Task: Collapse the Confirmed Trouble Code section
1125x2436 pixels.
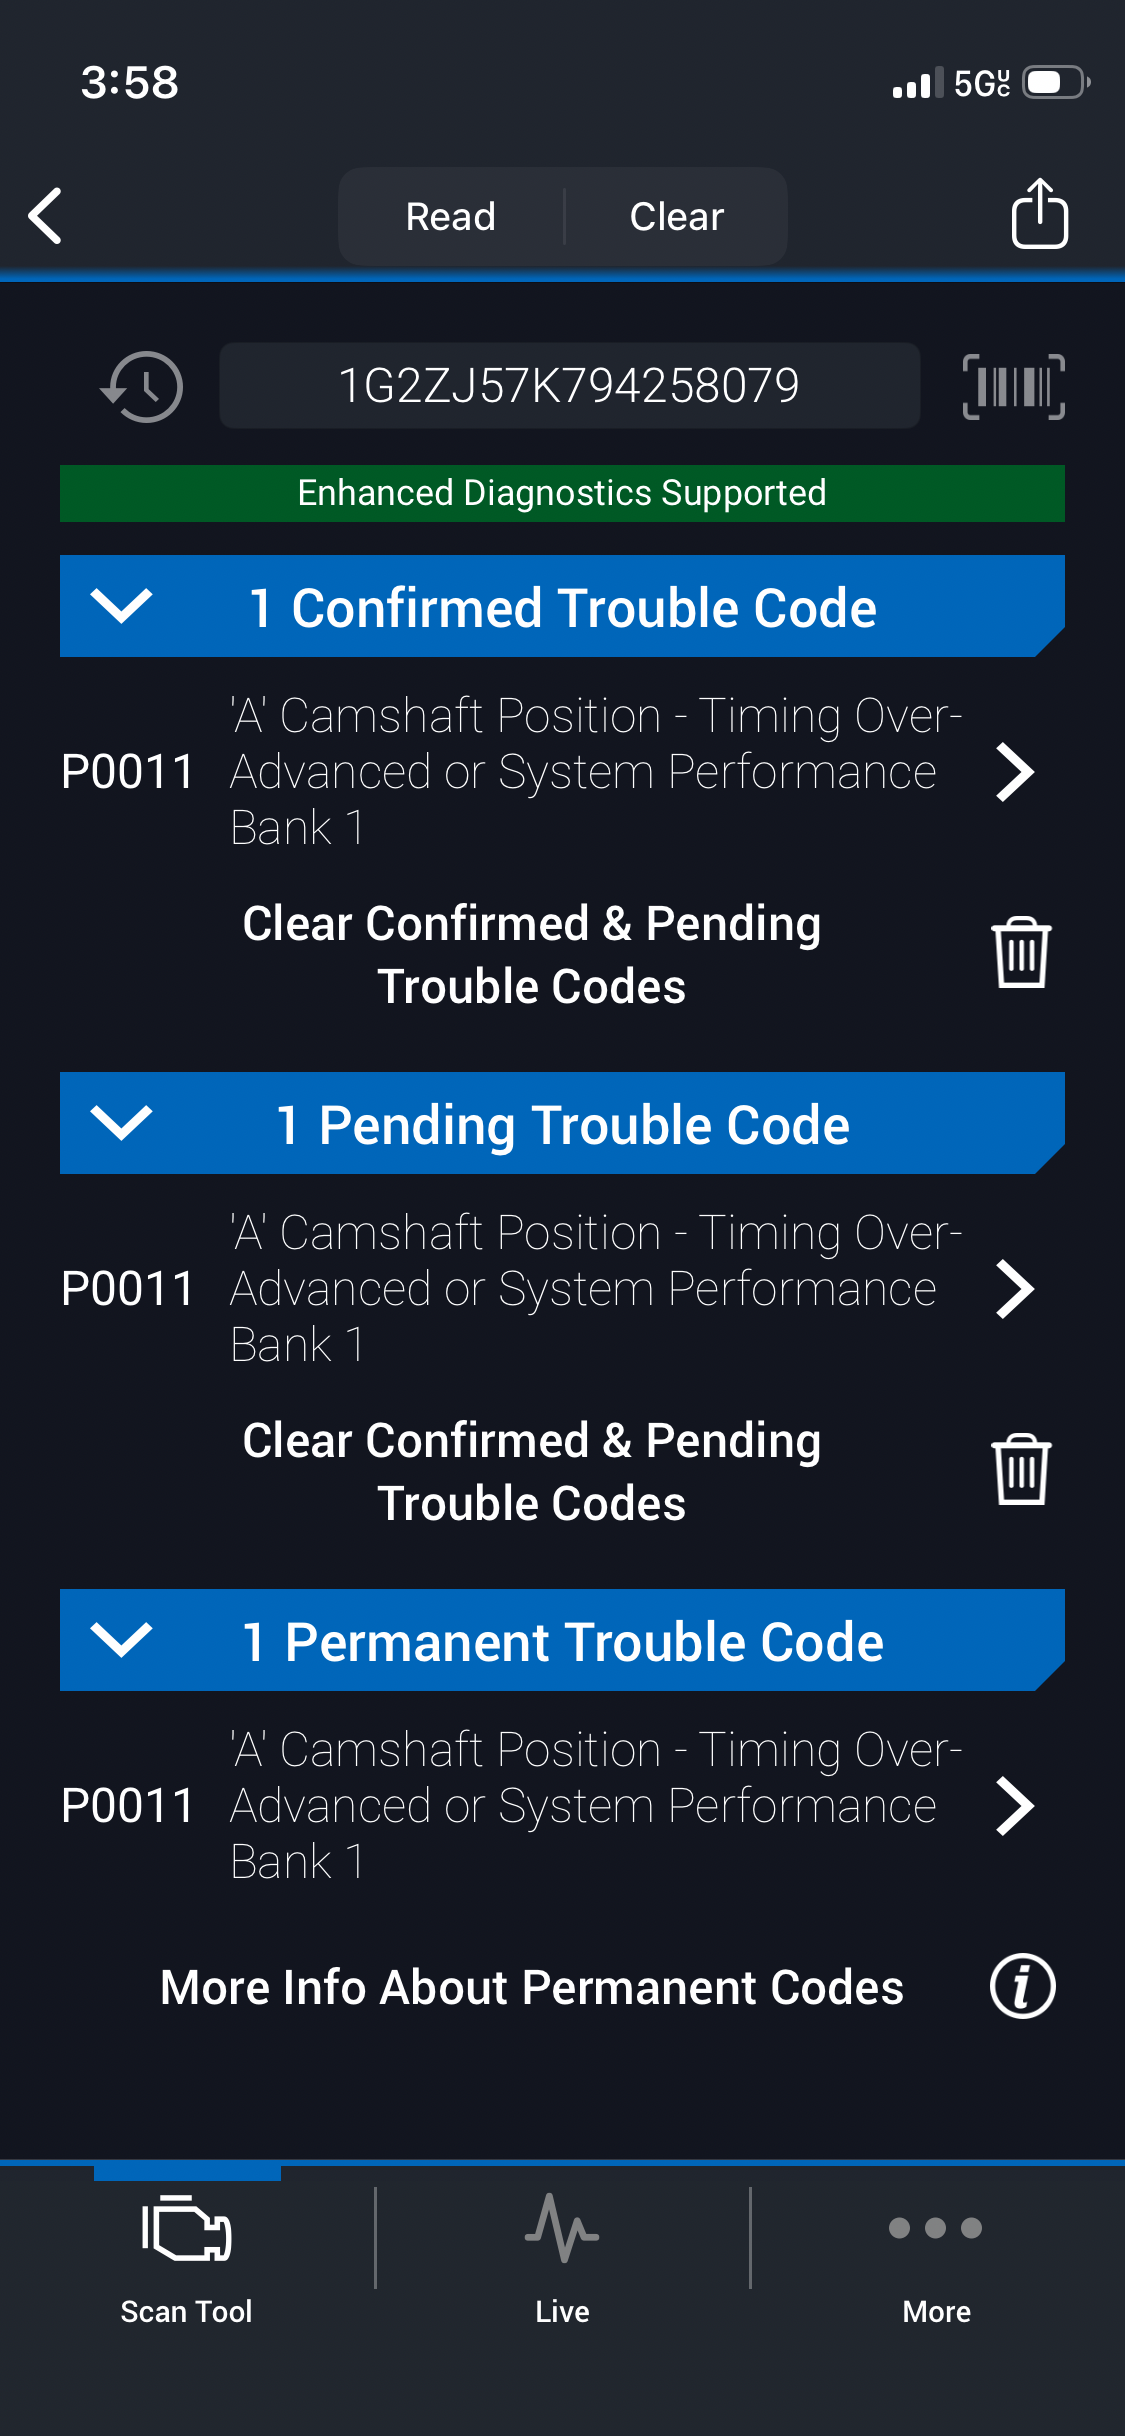Action: pos(121,606)
